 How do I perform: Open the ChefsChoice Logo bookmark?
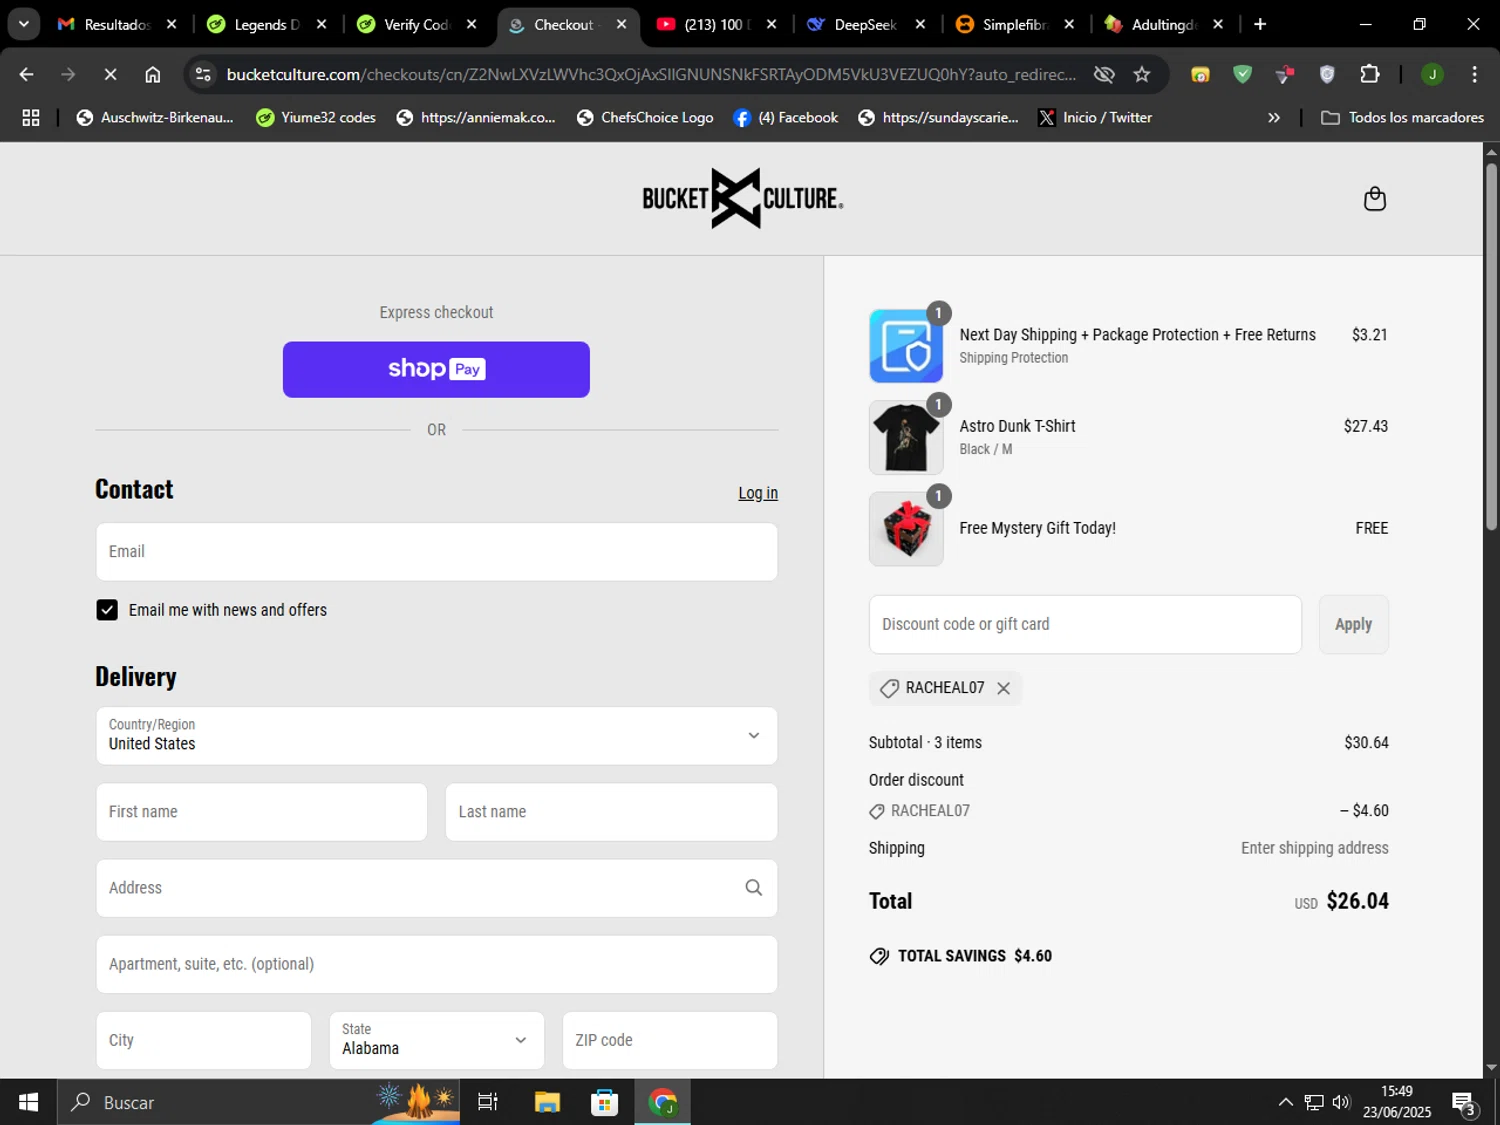click(645, 118)
